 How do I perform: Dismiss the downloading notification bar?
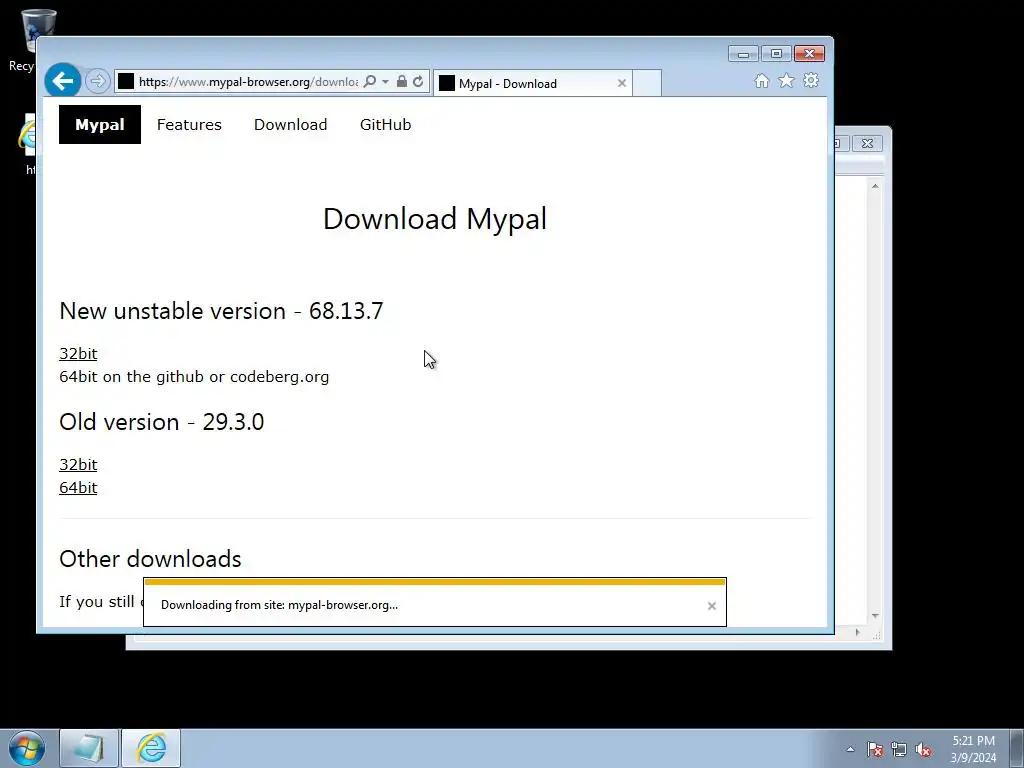(712, 606)
